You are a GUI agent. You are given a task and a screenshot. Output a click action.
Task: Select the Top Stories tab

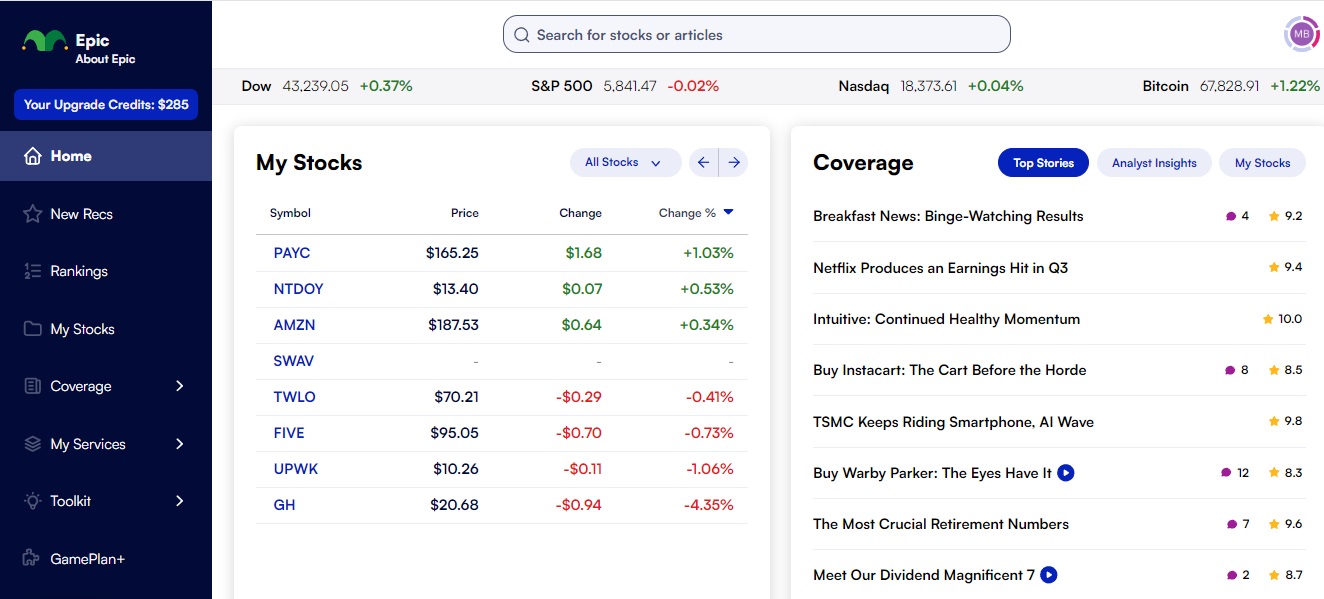[1043, 162]
